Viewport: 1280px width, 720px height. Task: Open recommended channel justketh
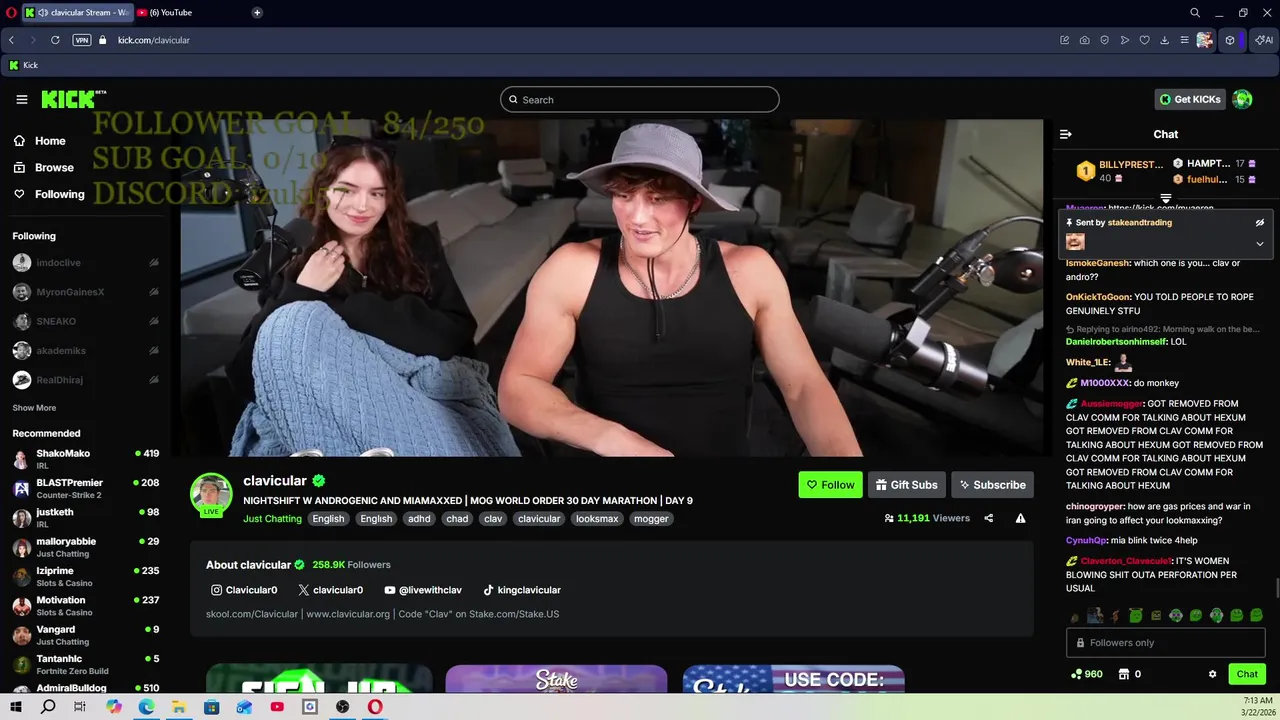[x=85, y=518]
